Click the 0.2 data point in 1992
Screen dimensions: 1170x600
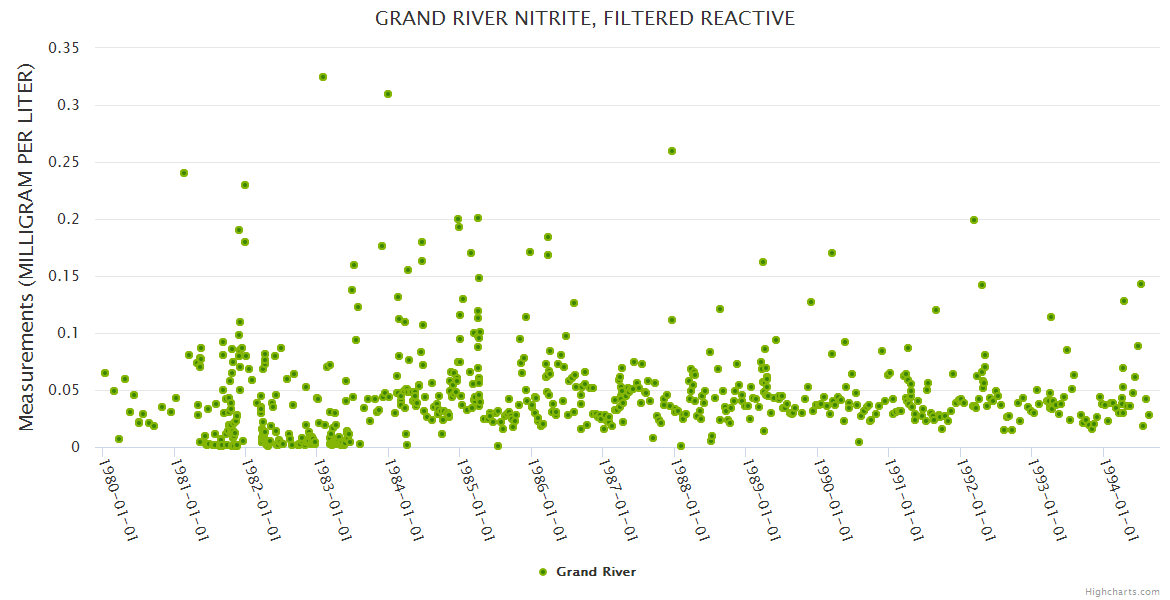[974, 220]
